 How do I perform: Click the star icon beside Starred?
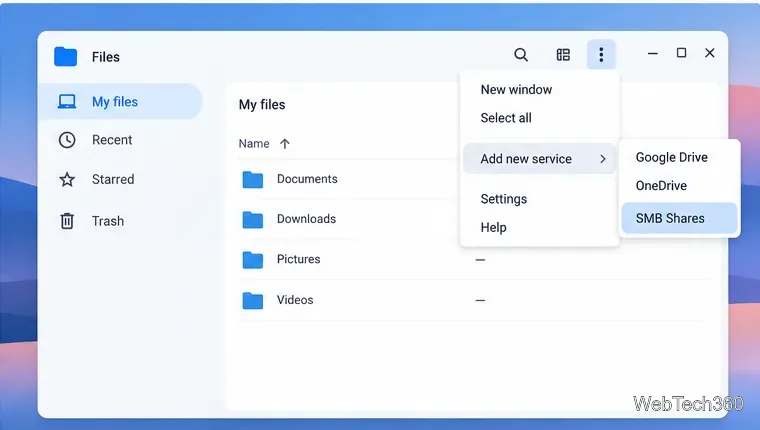pyautogui.click(x=67, y=179)
